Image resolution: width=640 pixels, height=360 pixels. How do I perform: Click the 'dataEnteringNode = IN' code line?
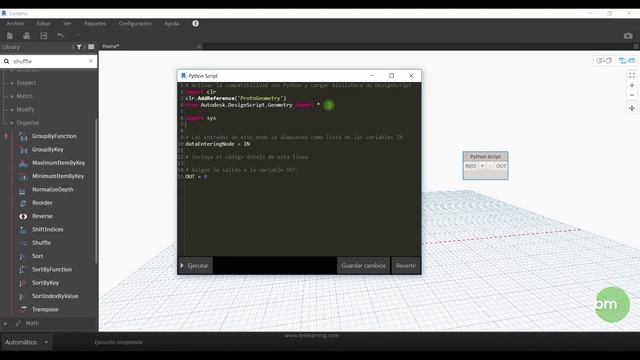pyautogui.click(x=218, y=144)
